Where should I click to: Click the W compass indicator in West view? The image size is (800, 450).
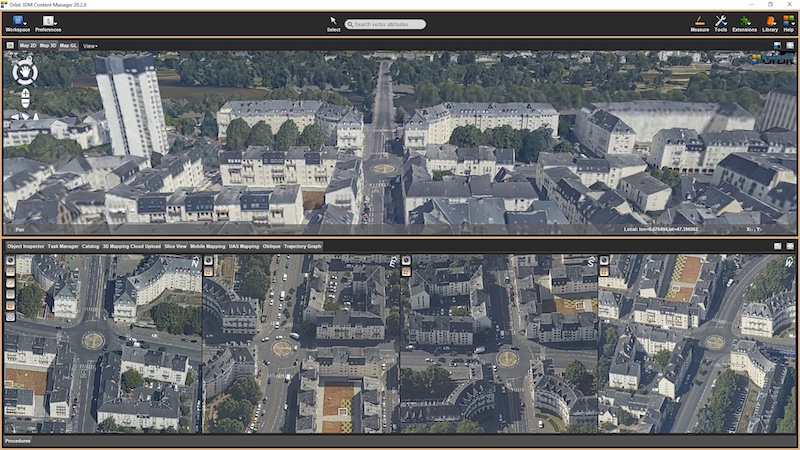coord(789,262)
